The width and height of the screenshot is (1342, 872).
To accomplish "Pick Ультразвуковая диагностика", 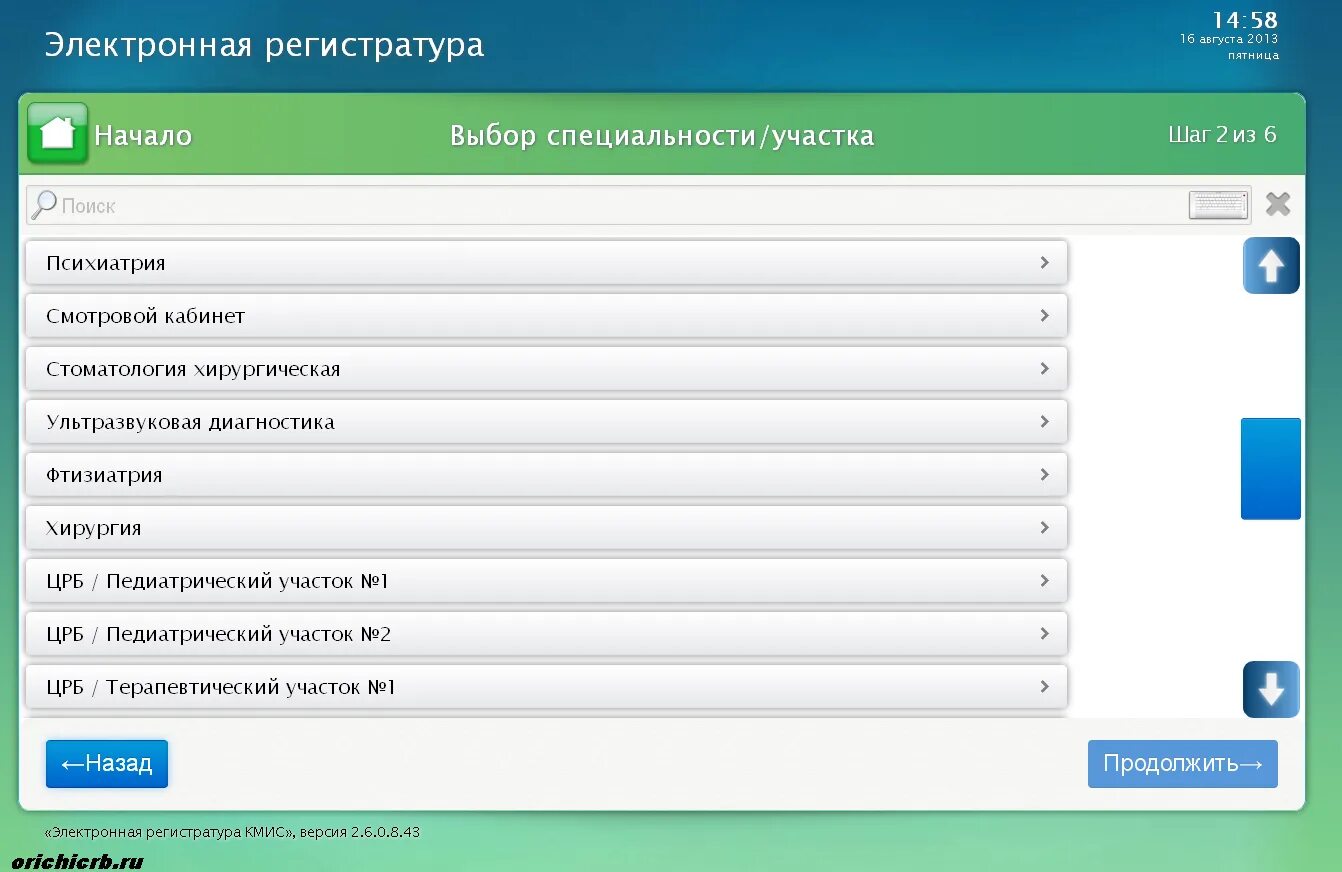I will [x=546, y=422].
